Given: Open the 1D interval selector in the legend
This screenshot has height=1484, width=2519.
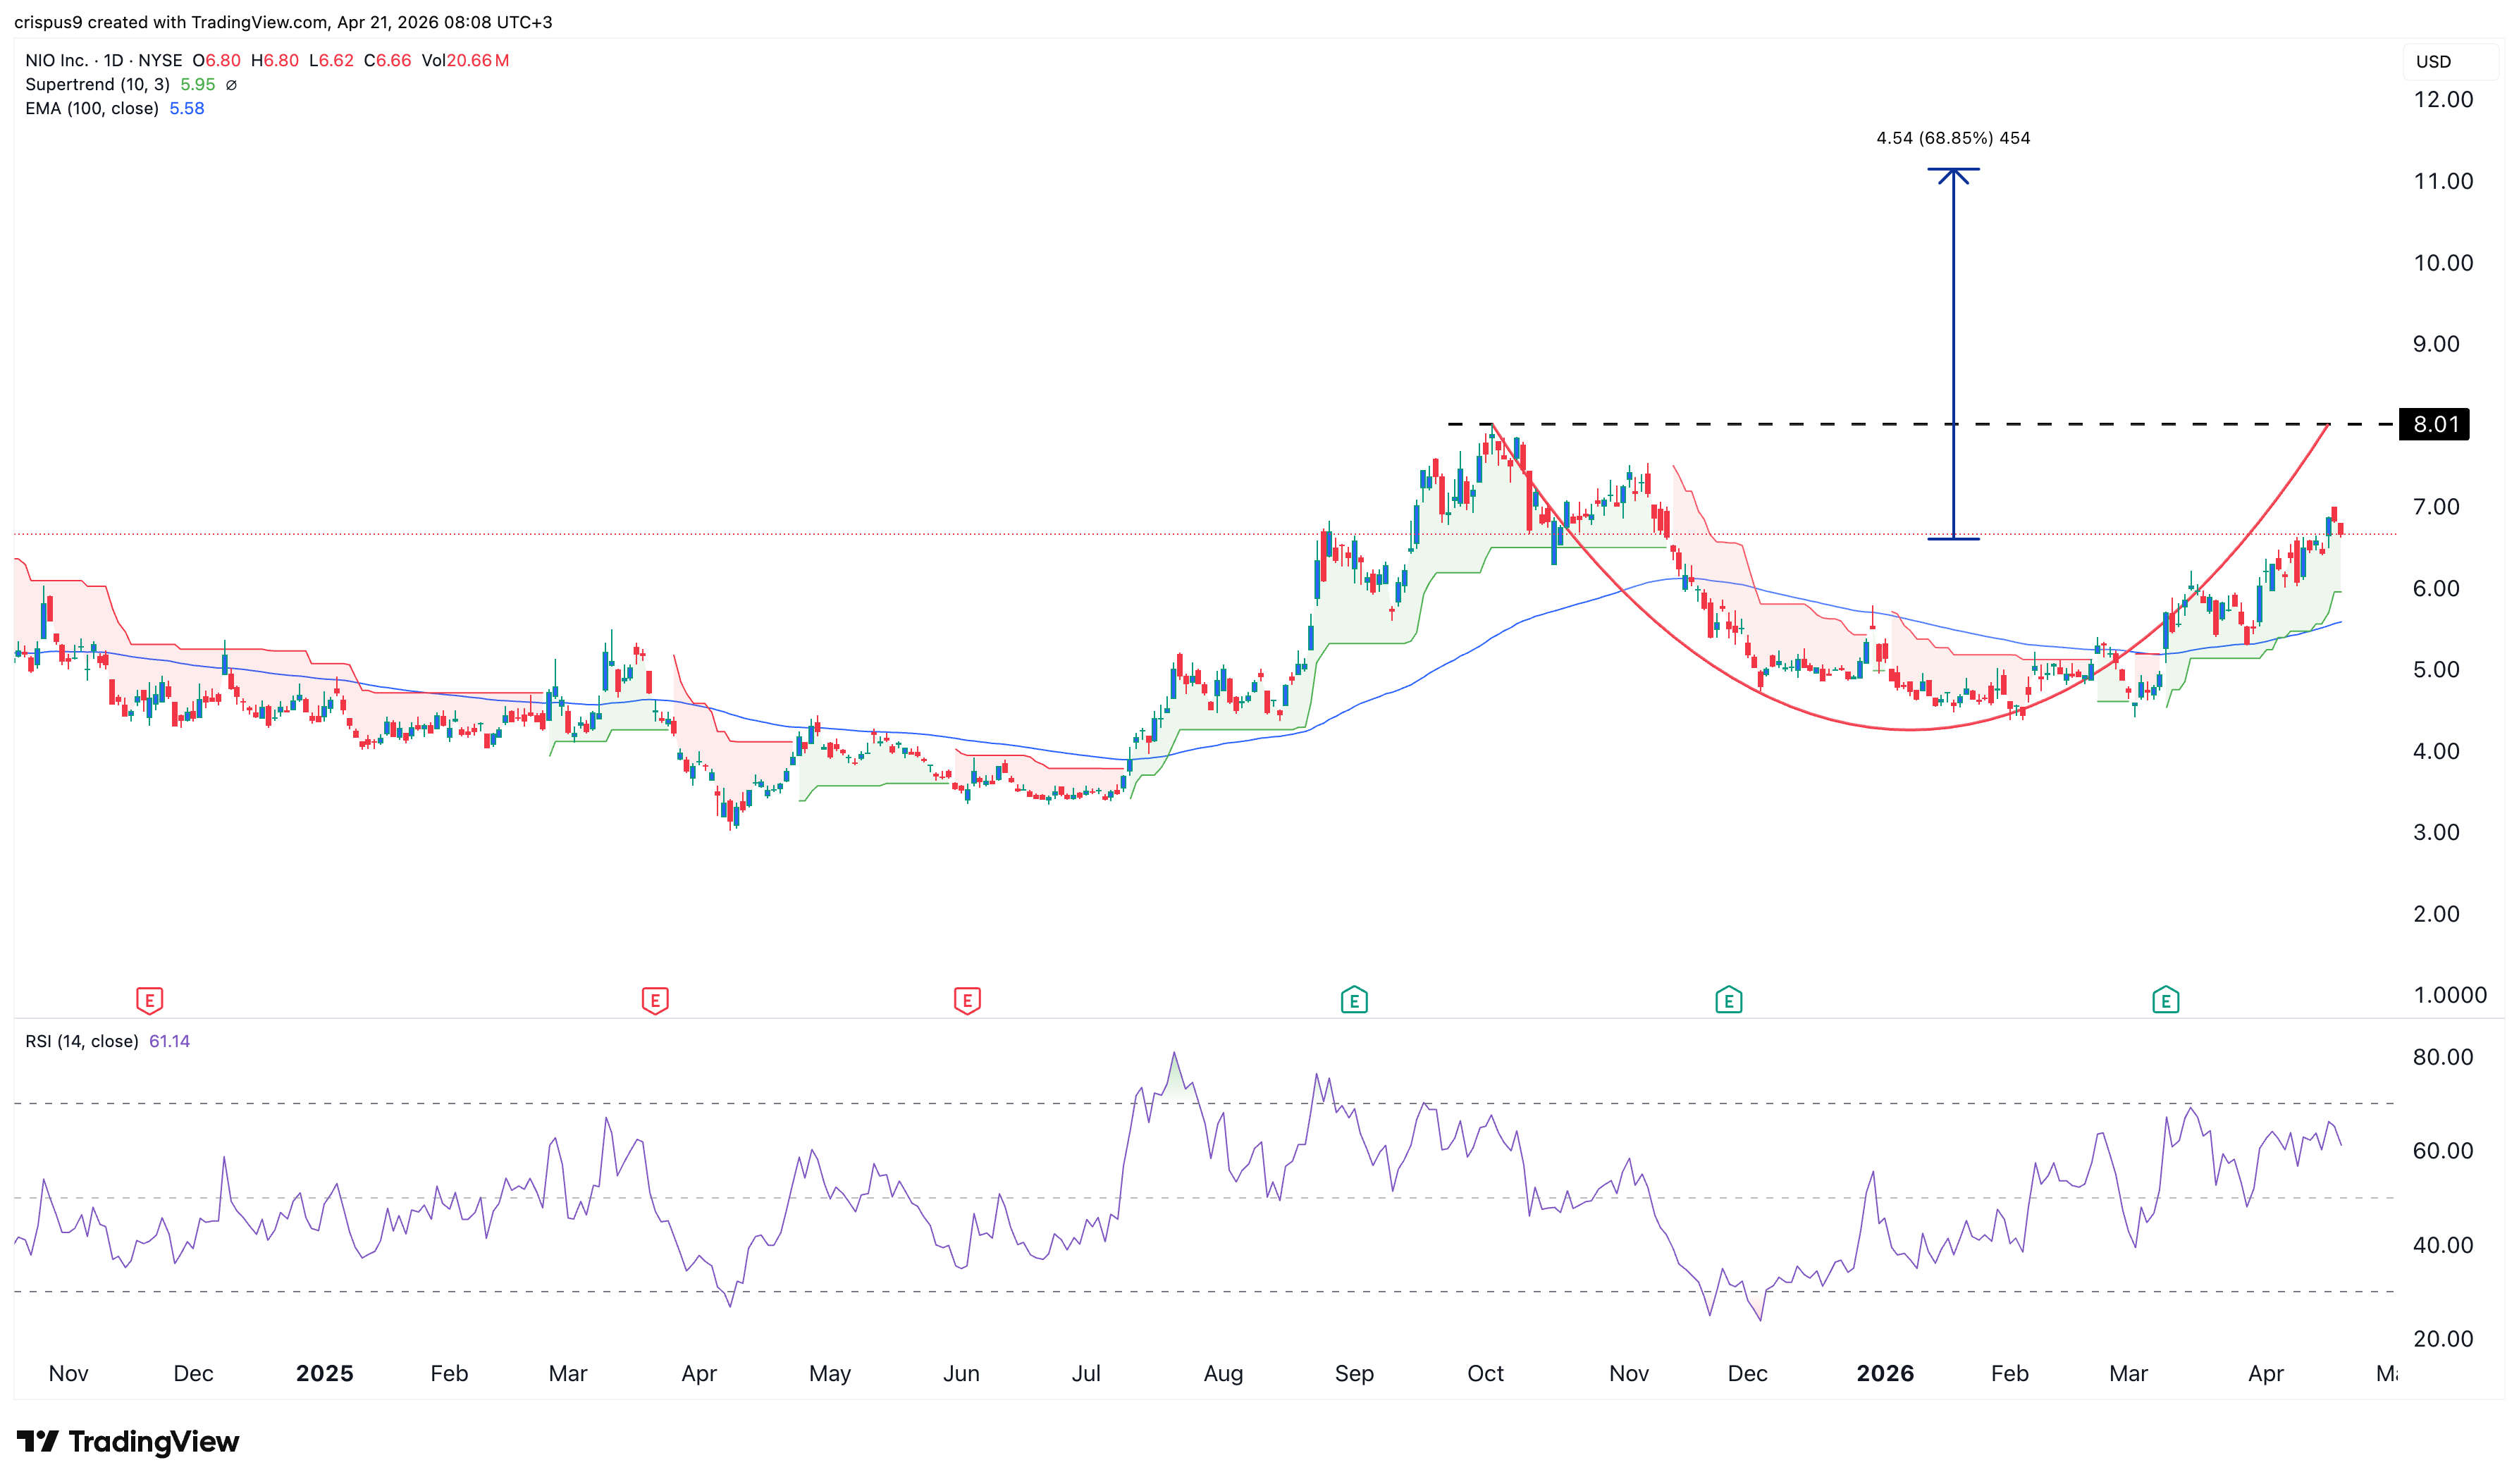Looking at the screenshot, I should pyautogui.click(x=113, y=60).
